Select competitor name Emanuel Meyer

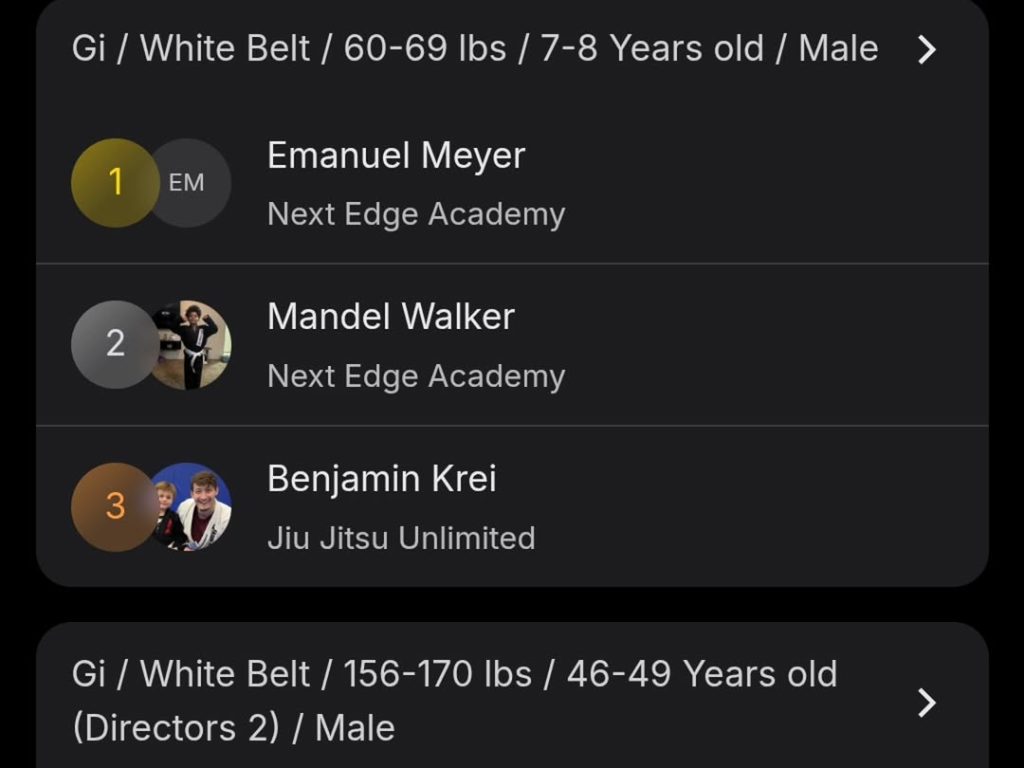(x=396, y=156)
